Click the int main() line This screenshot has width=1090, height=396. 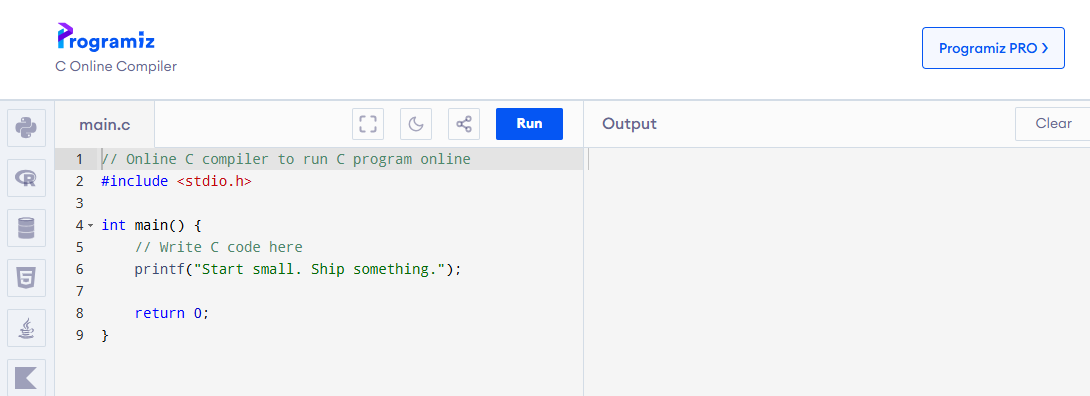pos(151,225)
